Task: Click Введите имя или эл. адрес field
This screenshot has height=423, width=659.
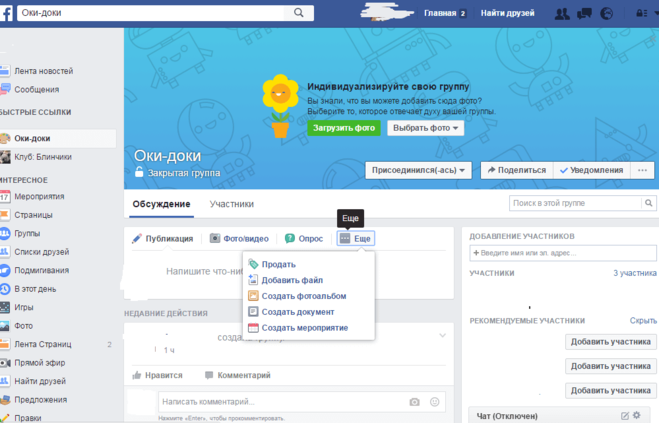Action: click(x=563, y=253)
